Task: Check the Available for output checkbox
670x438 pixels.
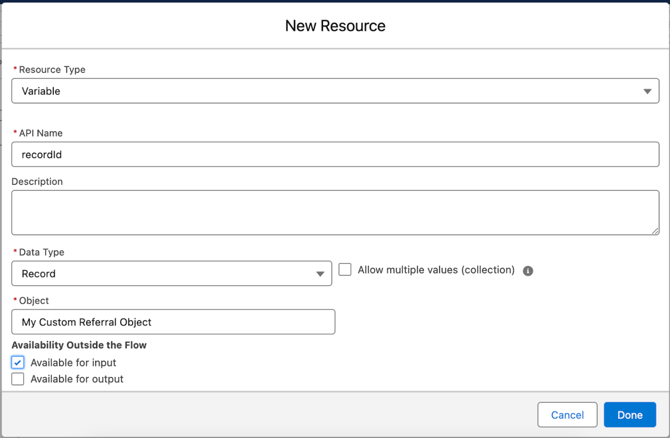Action: [18, 379]
